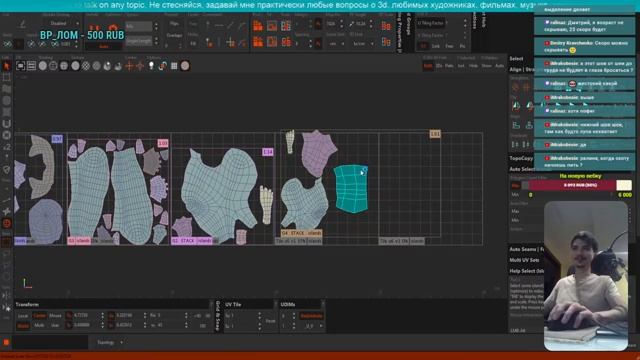640x360 pixels.
Task: Click the pinkish circle icon after the grid icon
Action: (185, 66)
